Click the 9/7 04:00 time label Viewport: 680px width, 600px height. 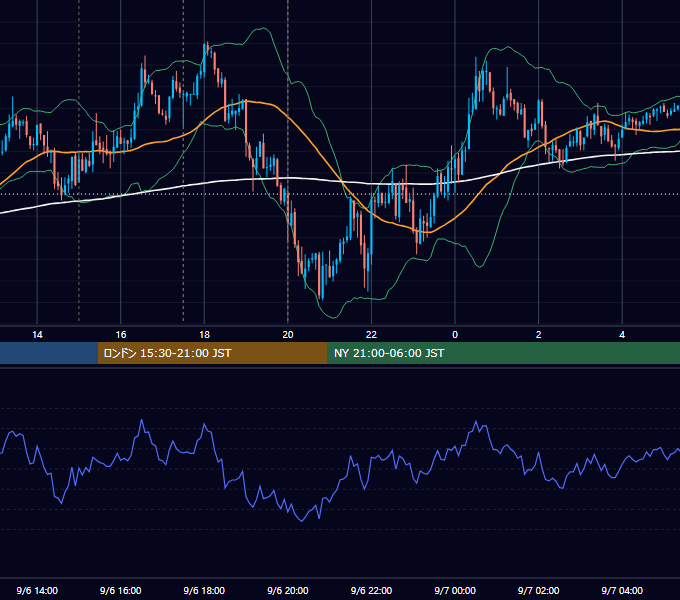pyautogui.click(x=622, y=590)
